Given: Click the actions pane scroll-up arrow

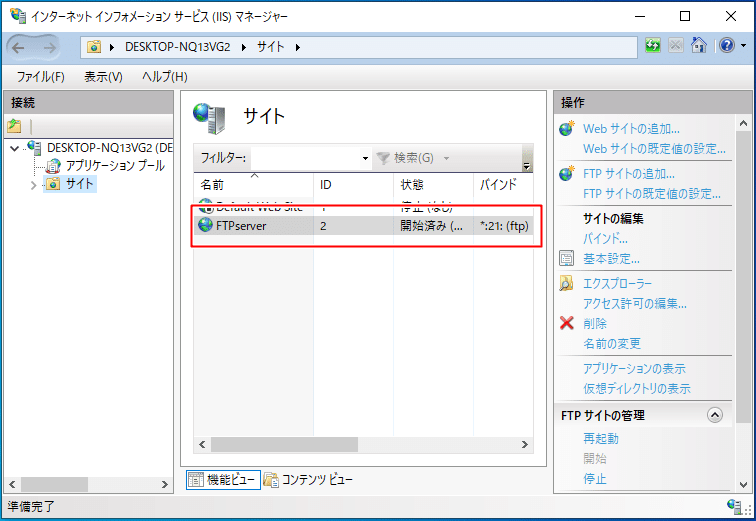Looking at the screenshot, I should [x=743, y=124].
